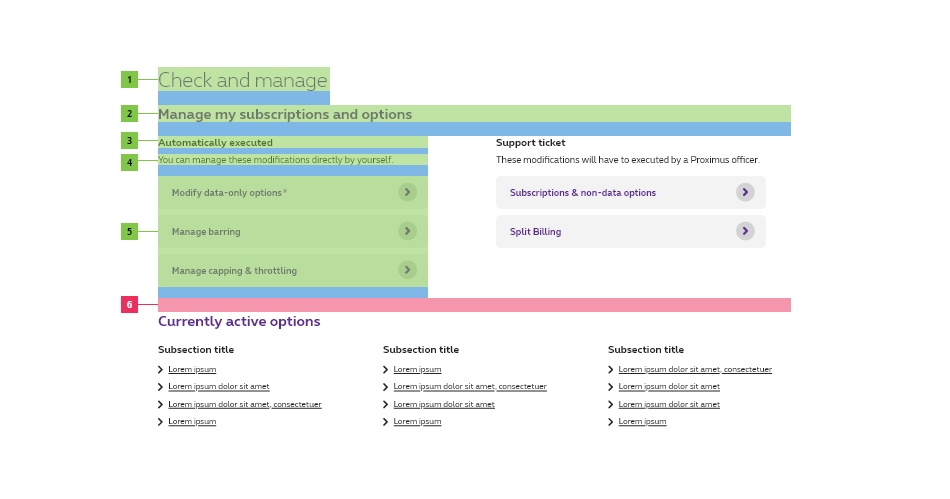
Task: Click the chevron icon beside Manage barring
Action: [407, 231]
